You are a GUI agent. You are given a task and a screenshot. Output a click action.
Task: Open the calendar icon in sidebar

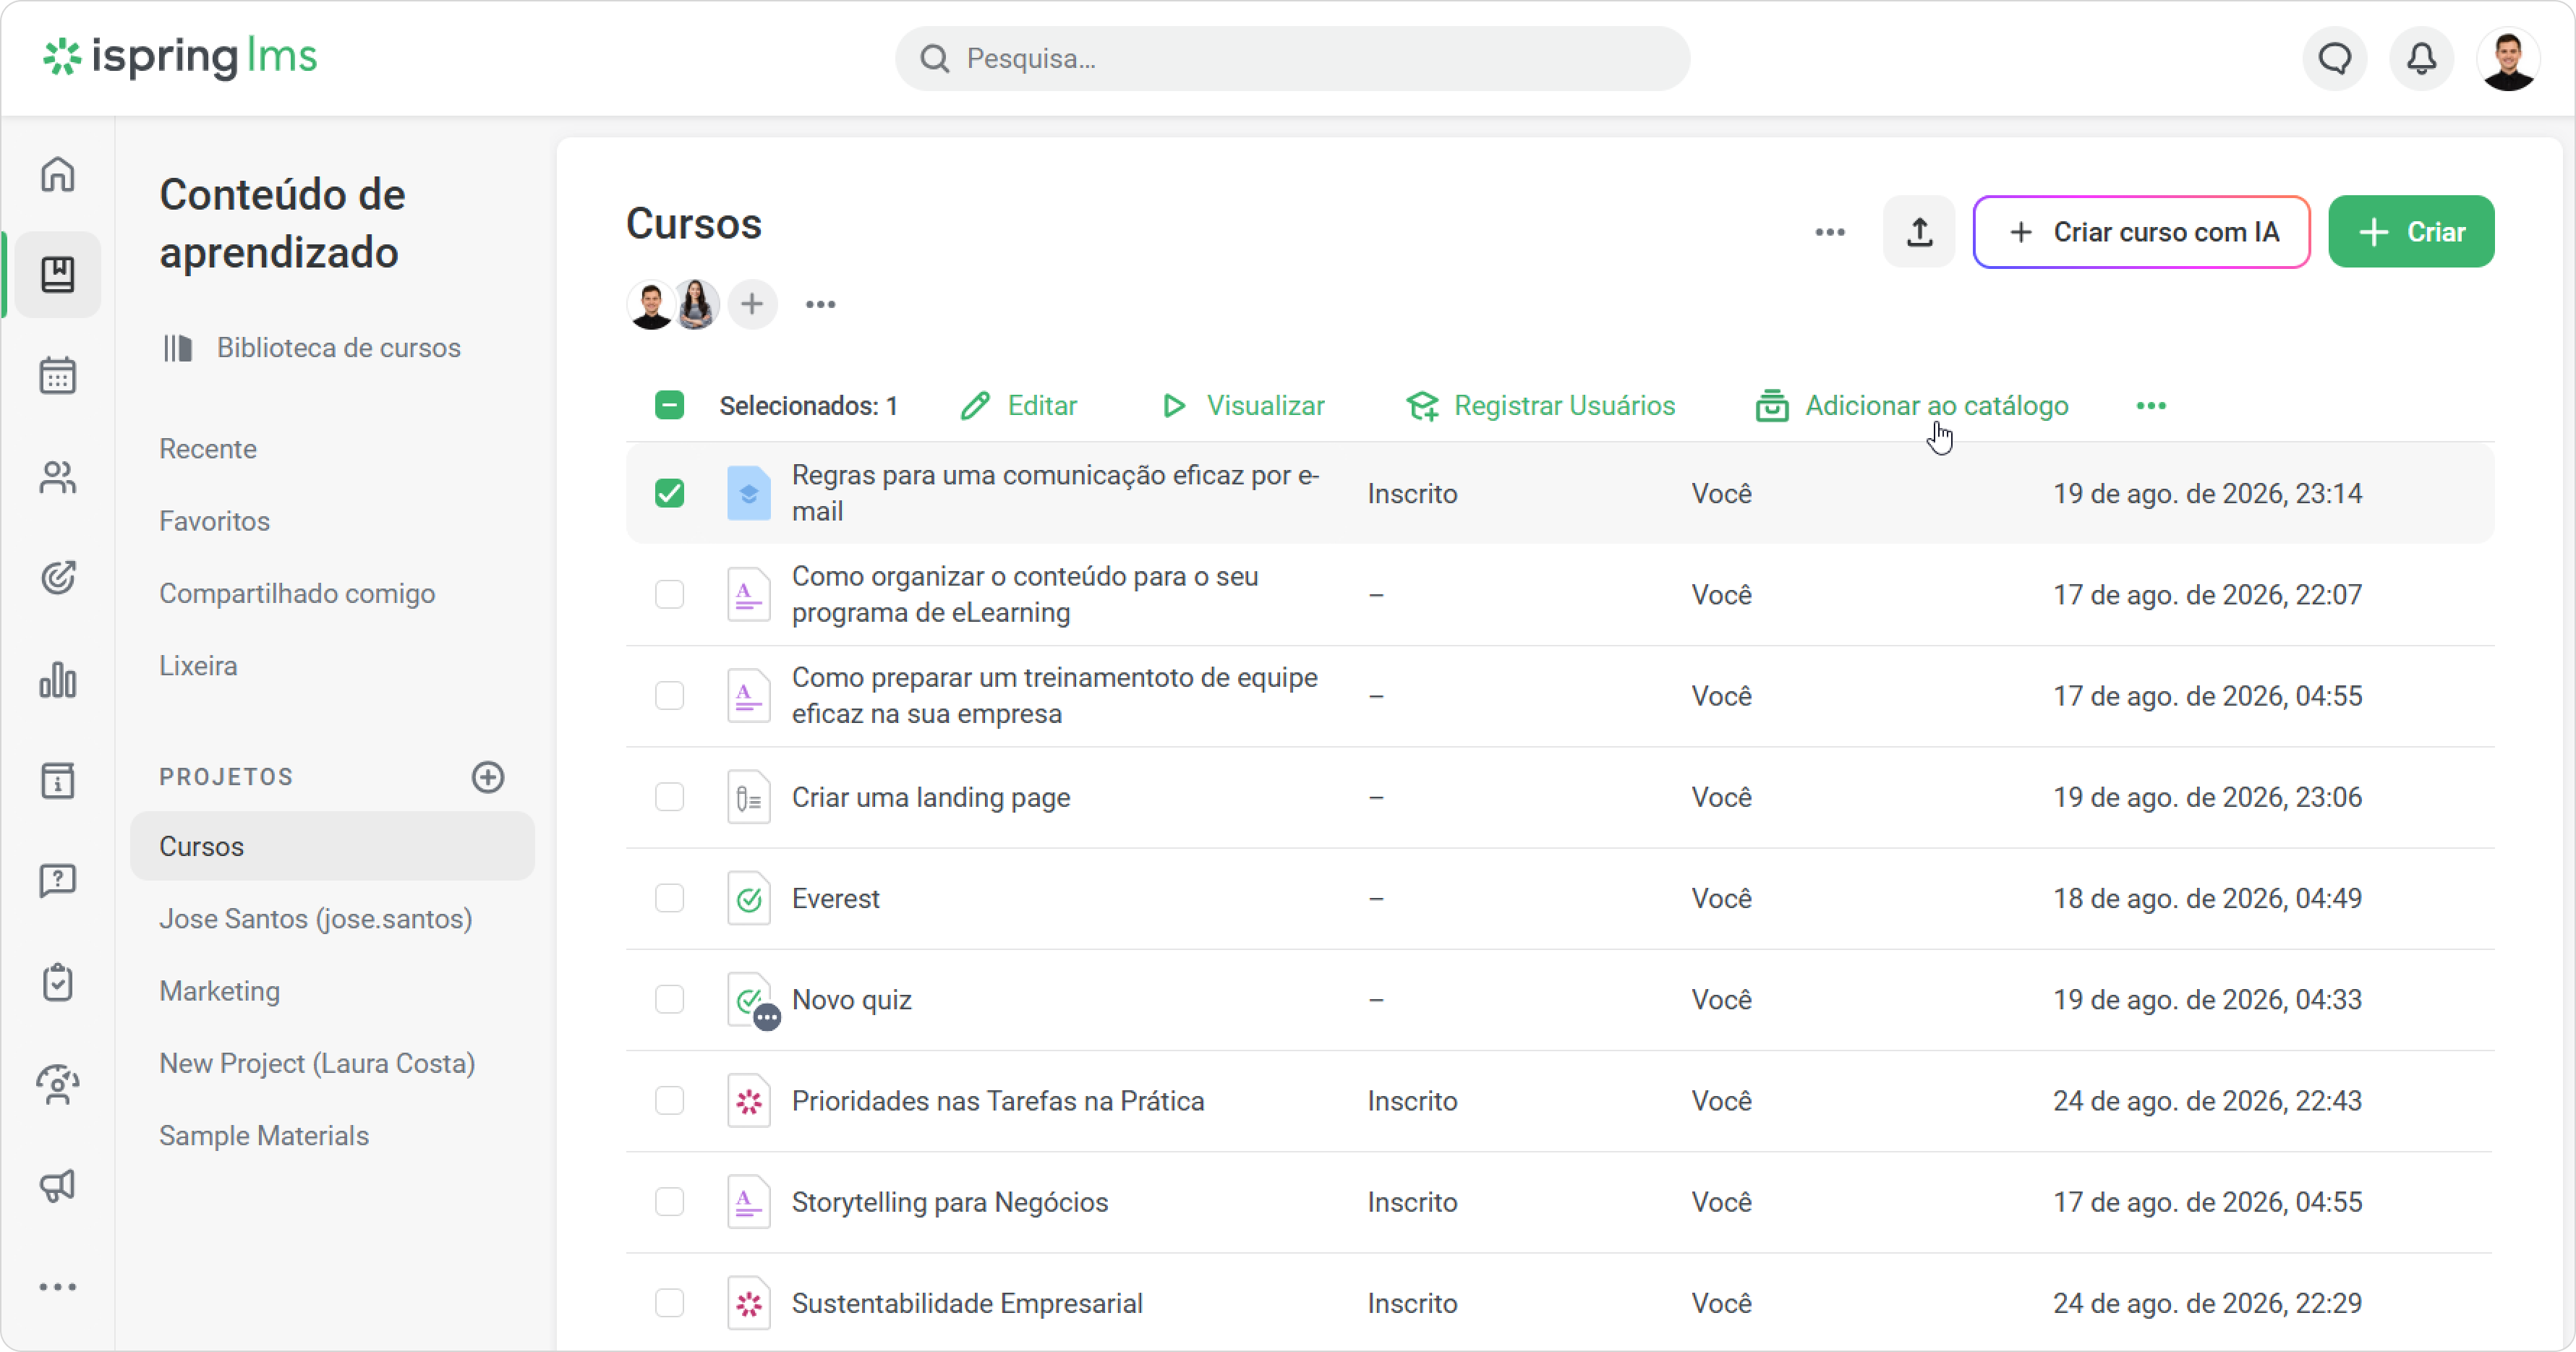58,376
